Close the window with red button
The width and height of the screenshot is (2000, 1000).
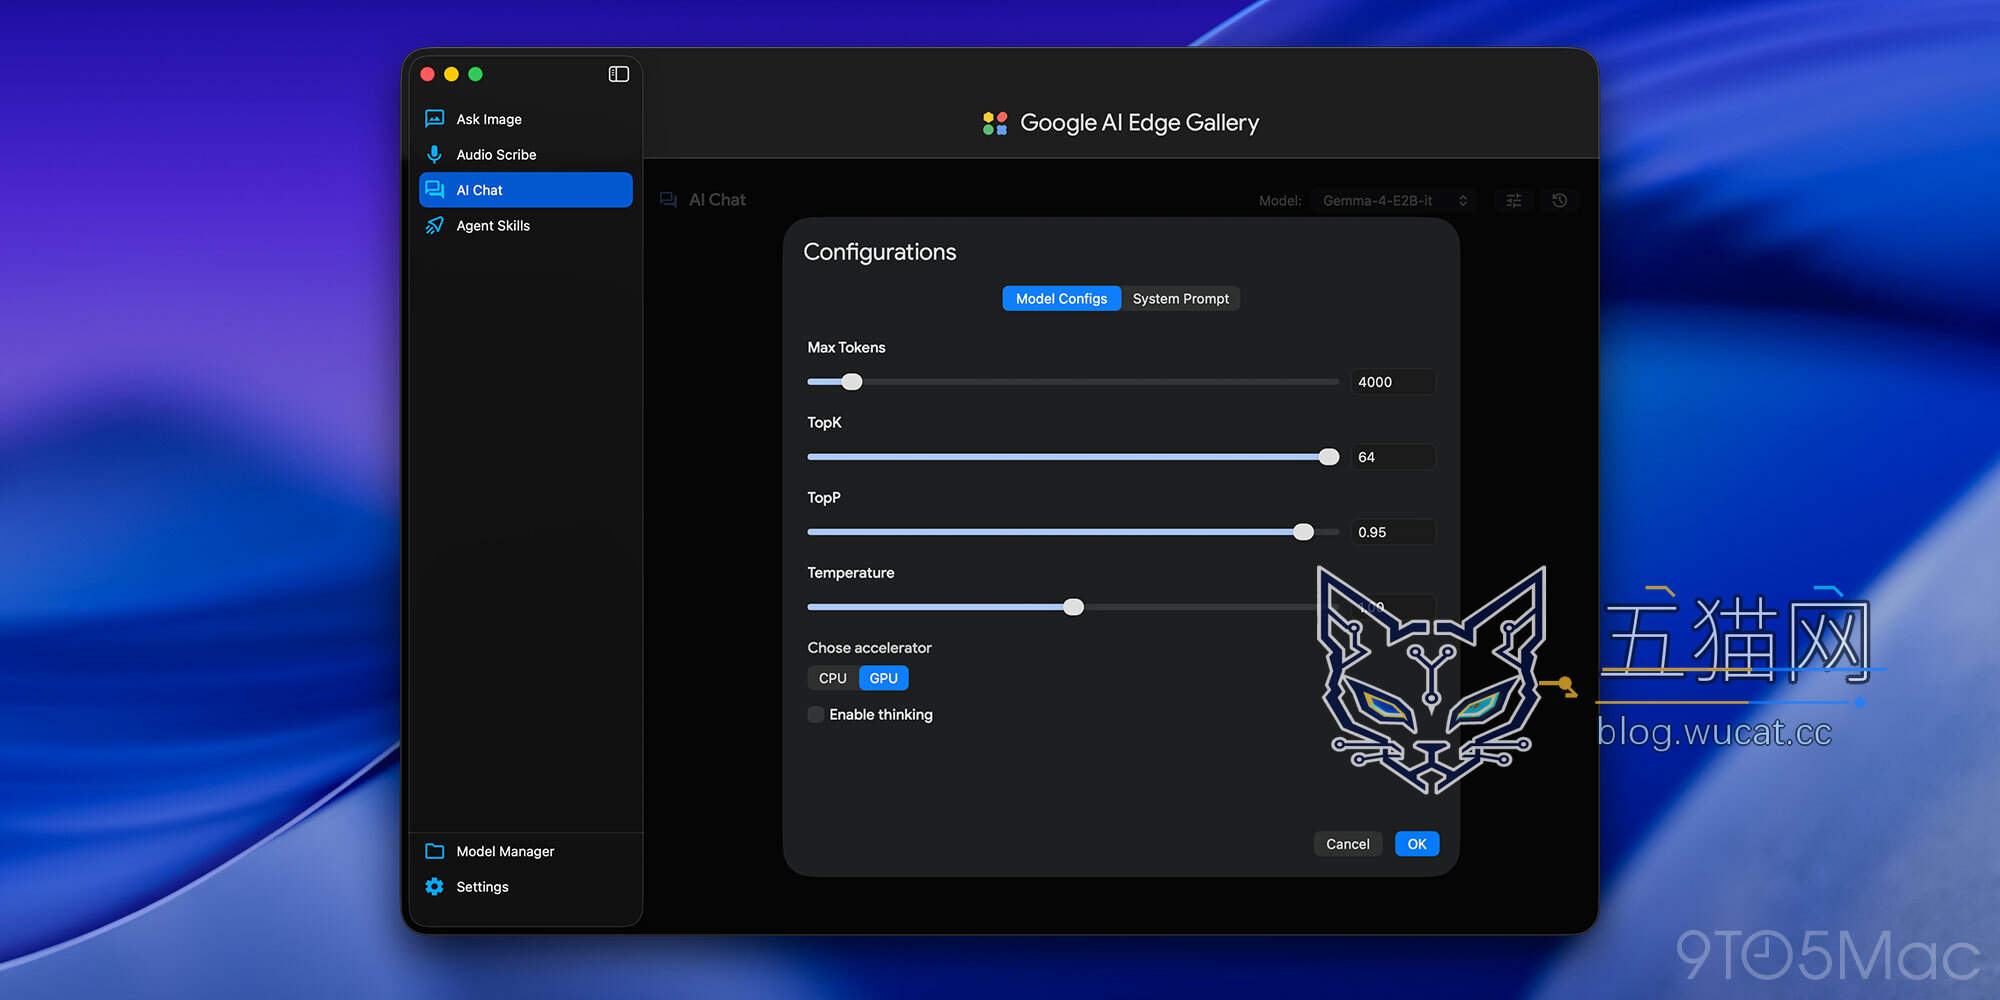pyautogui.click(x=428, y=74)
